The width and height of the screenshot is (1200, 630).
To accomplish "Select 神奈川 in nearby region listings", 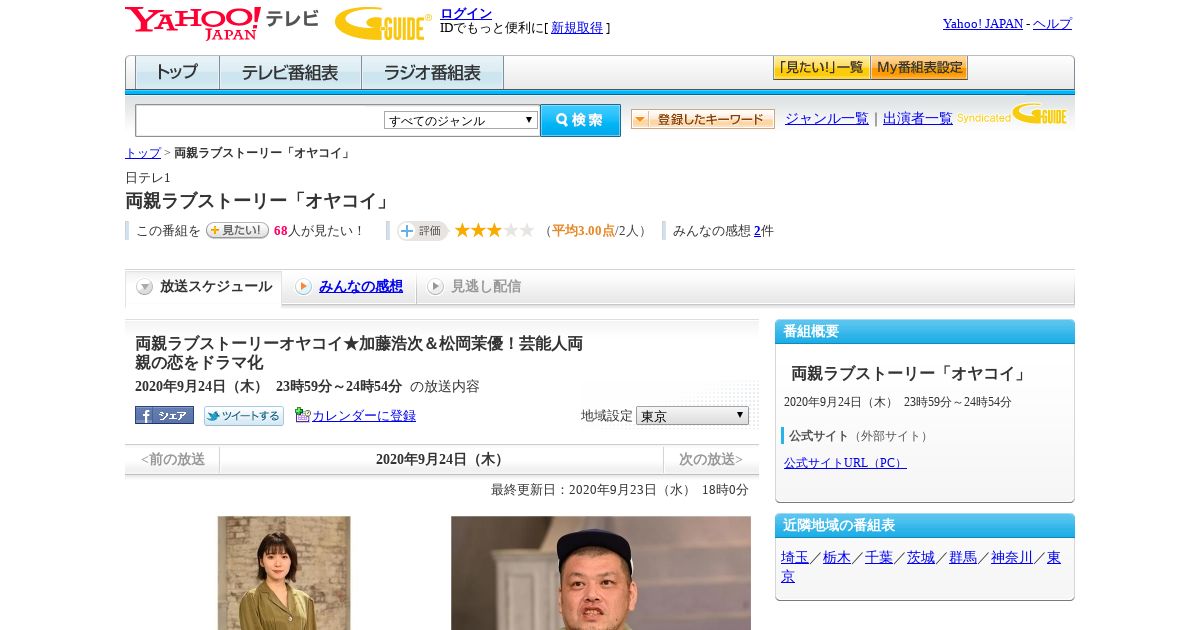I will click(x=1012, y=558).
